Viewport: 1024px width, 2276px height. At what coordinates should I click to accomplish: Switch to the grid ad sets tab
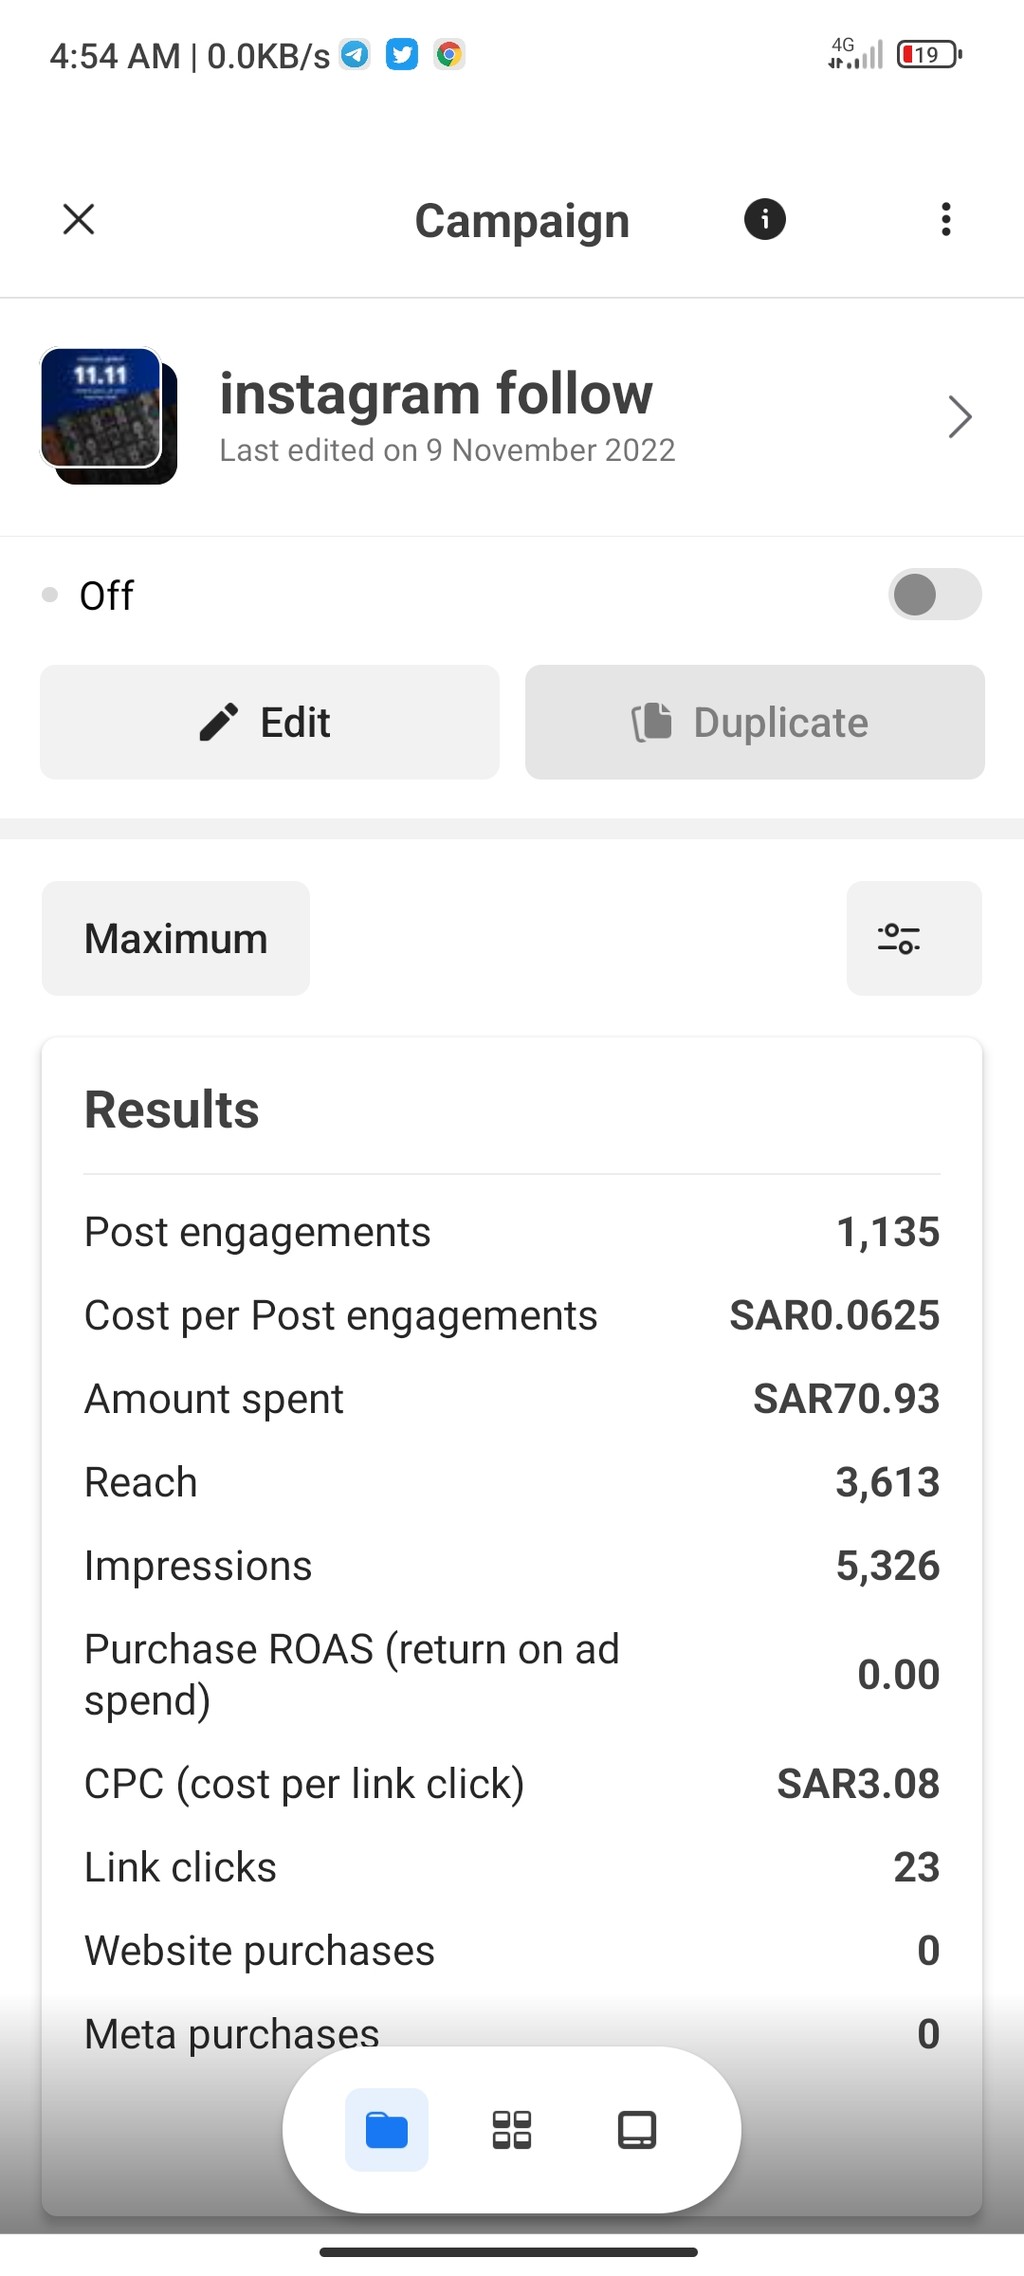(512, 2130)
